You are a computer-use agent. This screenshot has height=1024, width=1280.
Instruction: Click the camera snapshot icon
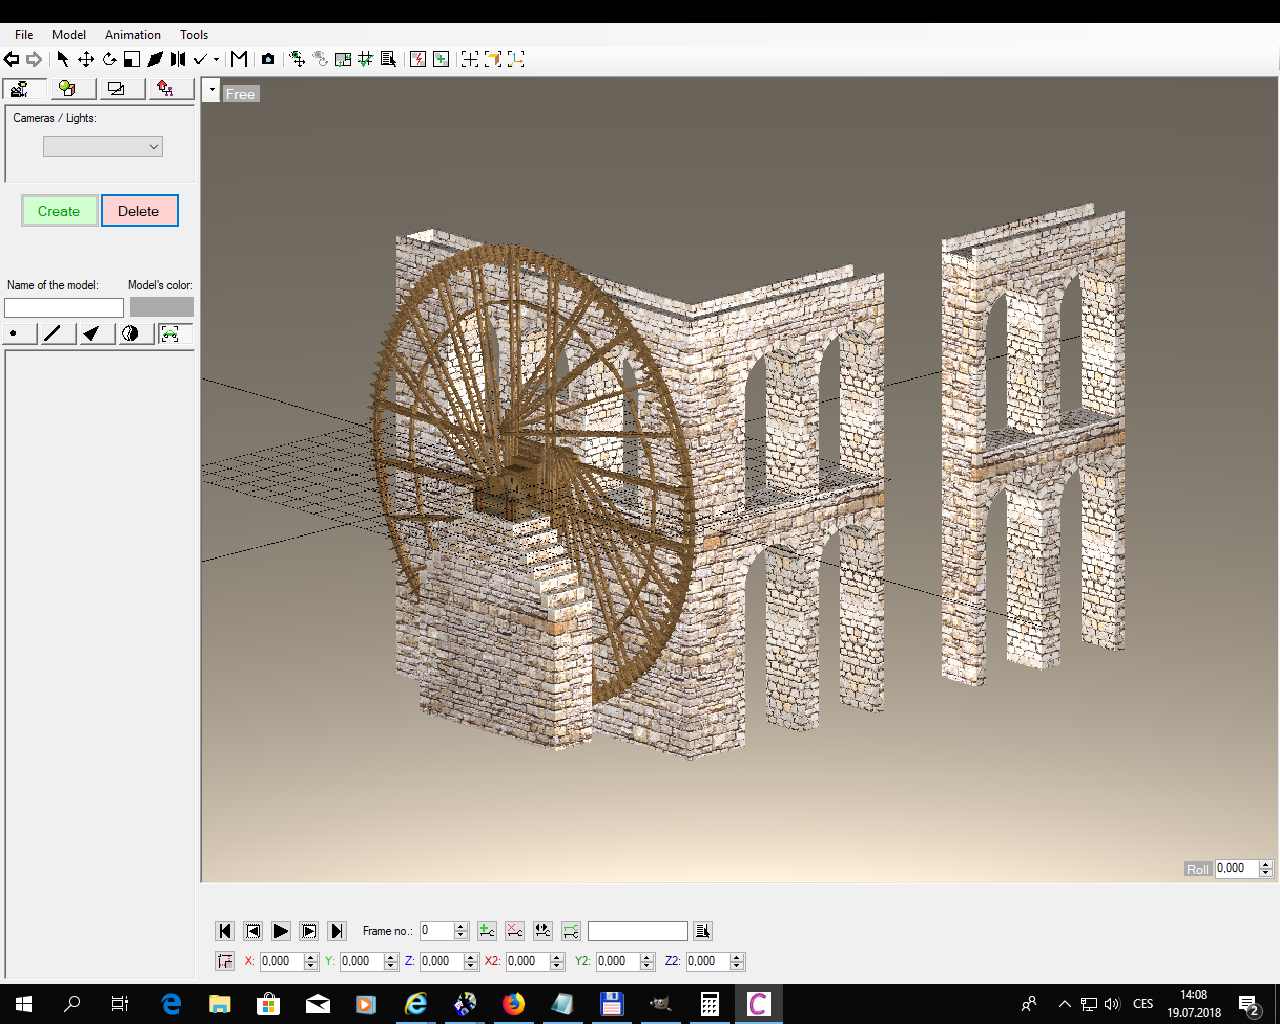(x=268, y=59)
